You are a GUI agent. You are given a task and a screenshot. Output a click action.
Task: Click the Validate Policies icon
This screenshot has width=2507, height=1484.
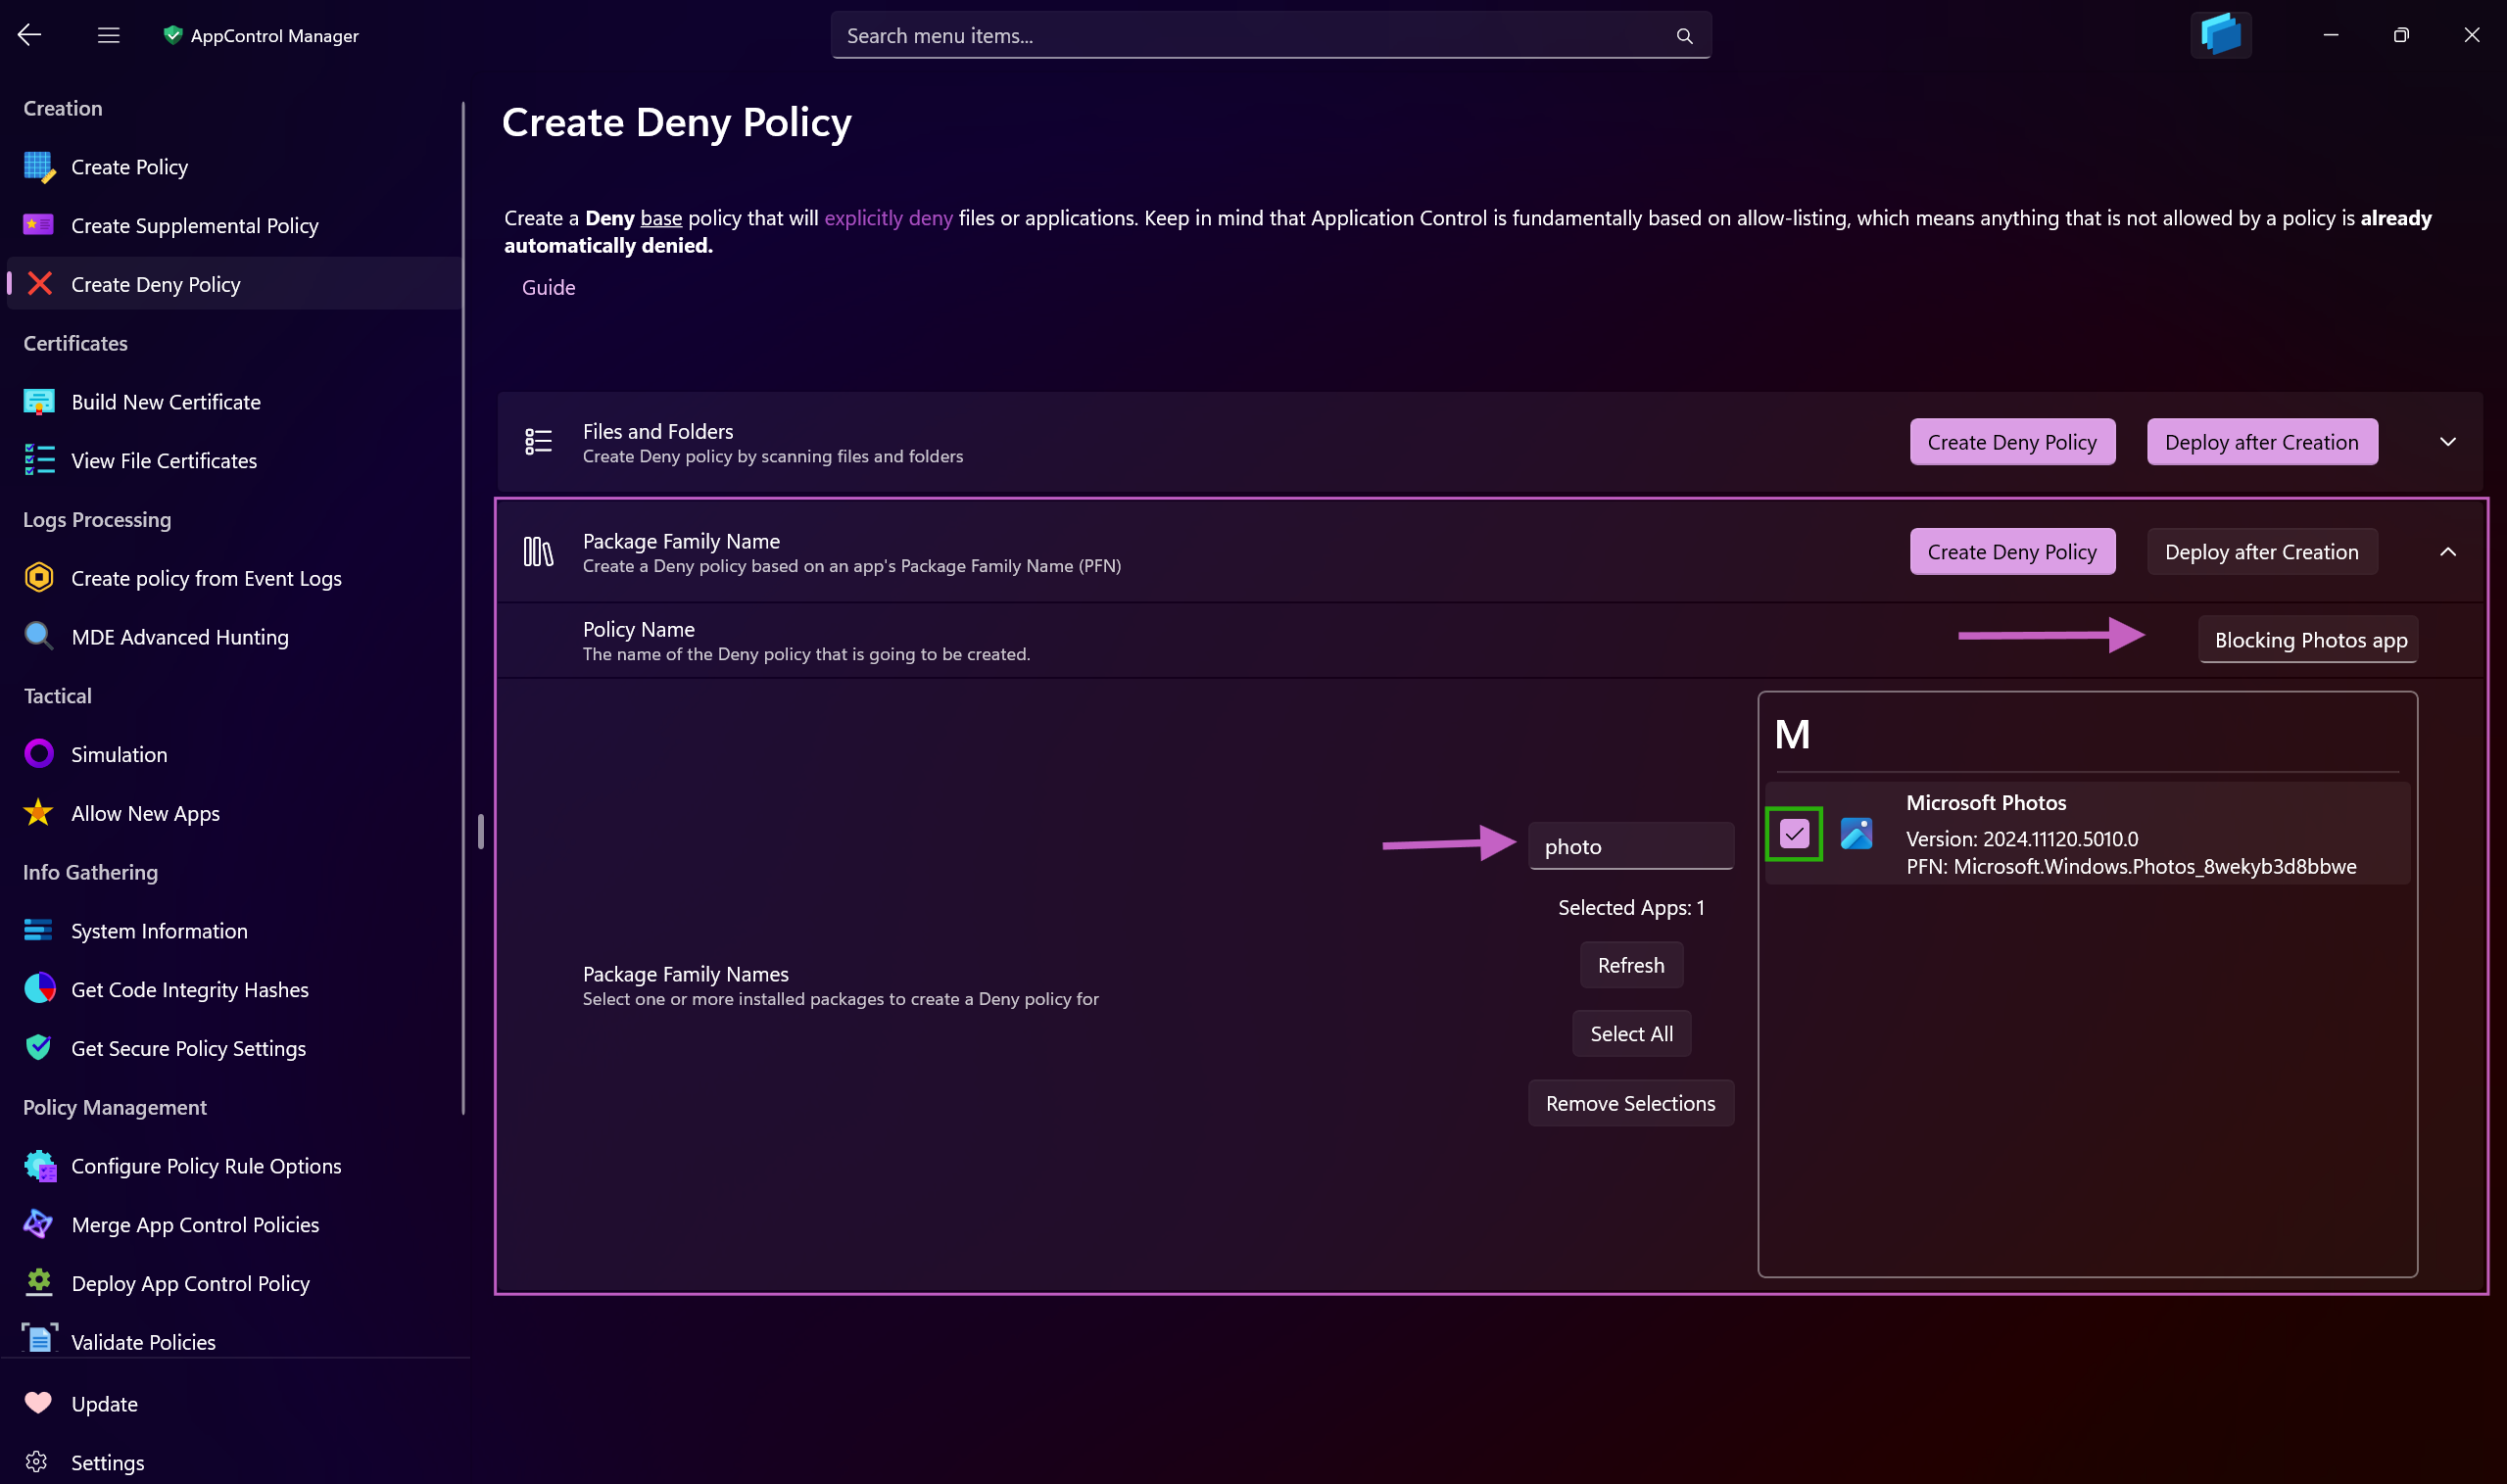click(x=39, y=1341)
